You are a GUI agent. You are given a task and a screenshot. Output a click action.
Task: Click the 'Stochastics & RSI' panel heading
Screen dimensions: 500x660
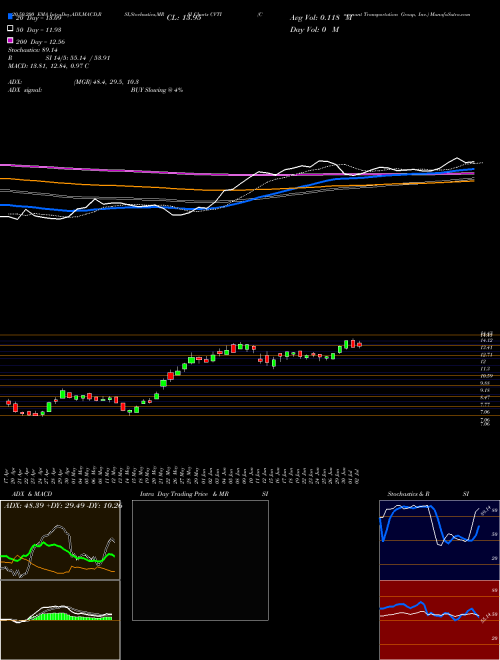(428, 494)
